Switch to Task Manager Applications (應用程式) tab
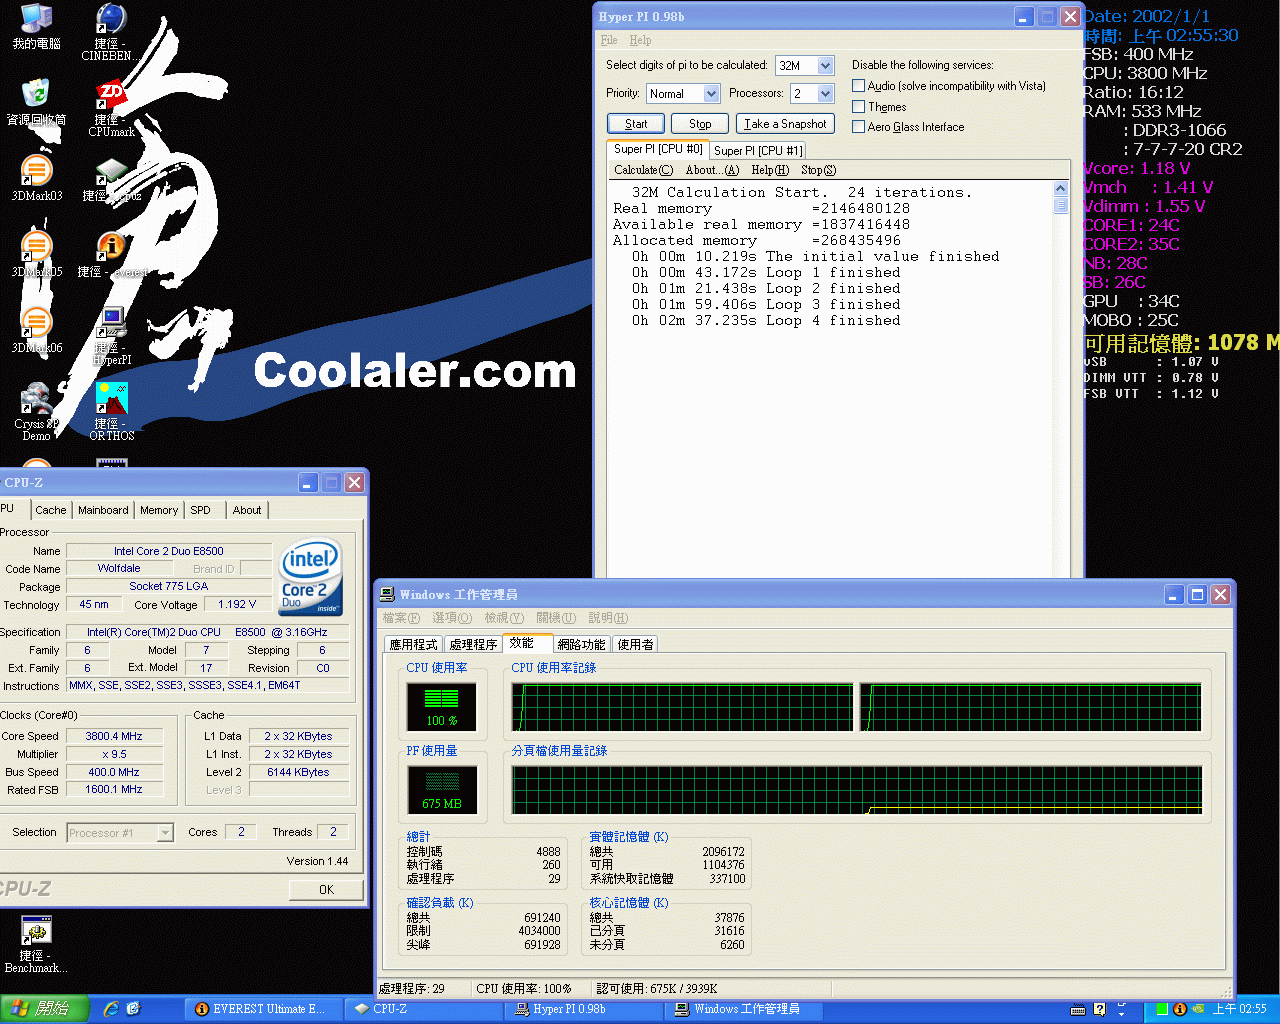Viewport: 1280px width, 1024px height. click(x=414, y=645)
